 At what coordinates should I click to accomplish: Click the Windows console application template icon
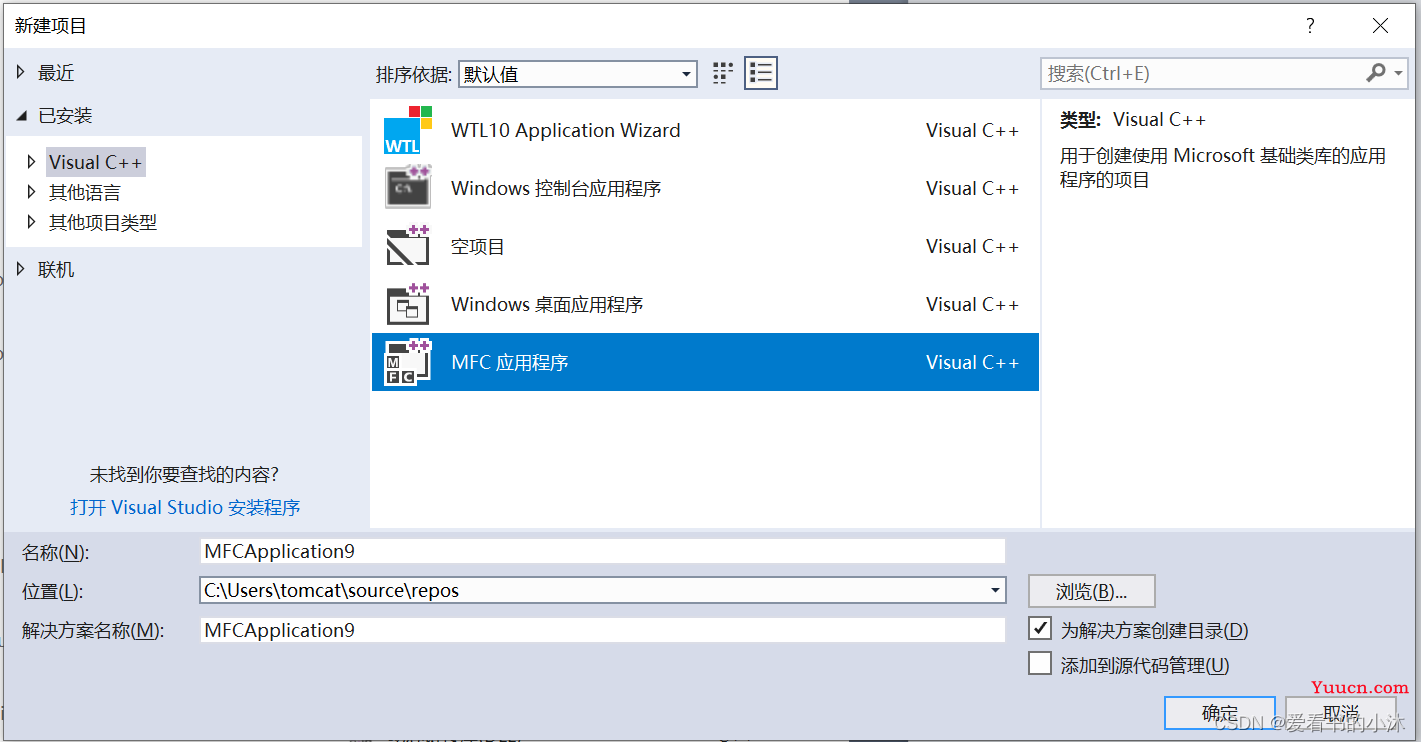(x=408, y=188)
